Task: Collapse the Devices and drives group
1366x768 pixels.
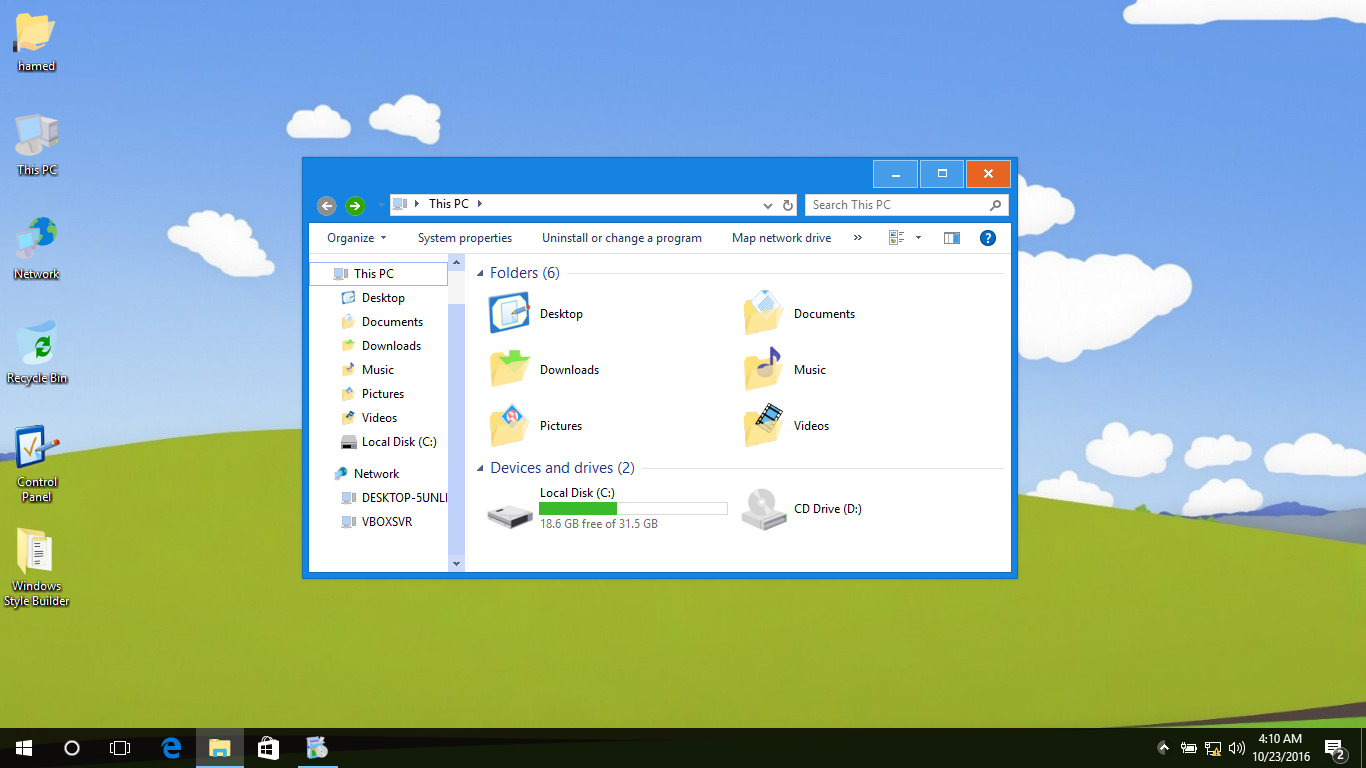Action: (x=481, y=468)
